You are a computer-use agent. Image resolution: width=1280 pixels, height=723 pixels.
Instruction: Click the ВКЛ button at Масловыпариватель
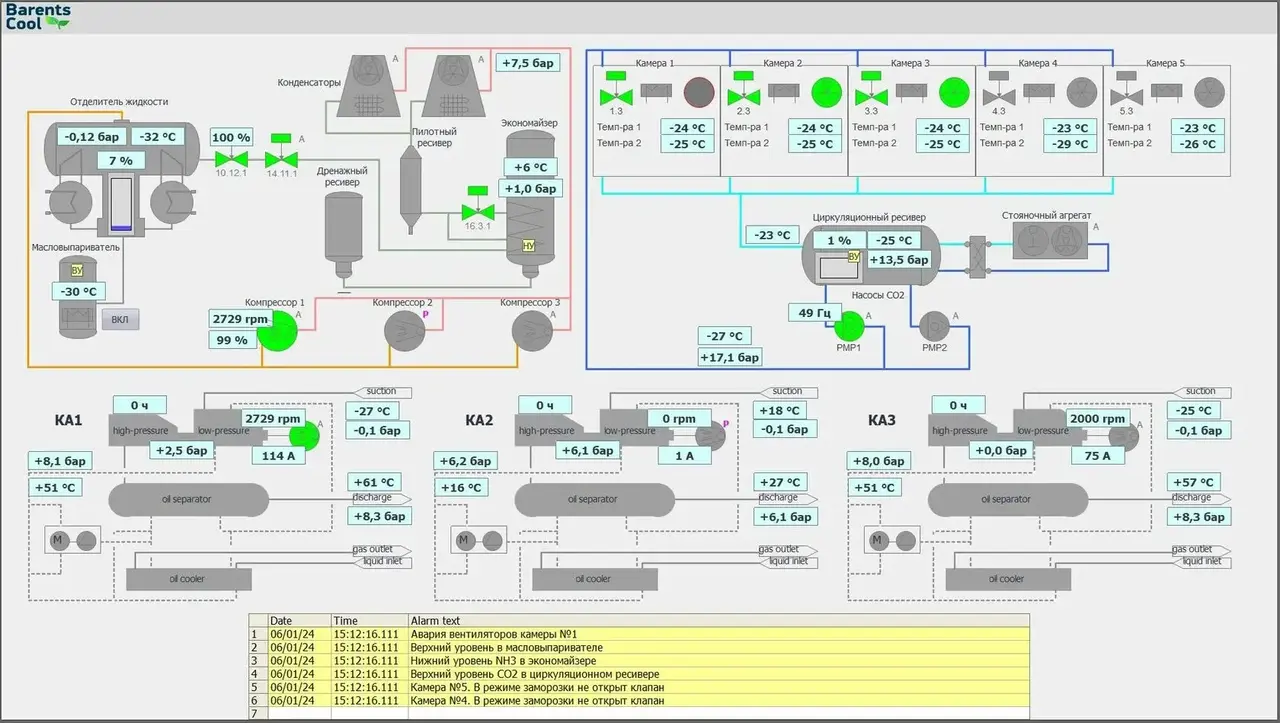(120, 320)
